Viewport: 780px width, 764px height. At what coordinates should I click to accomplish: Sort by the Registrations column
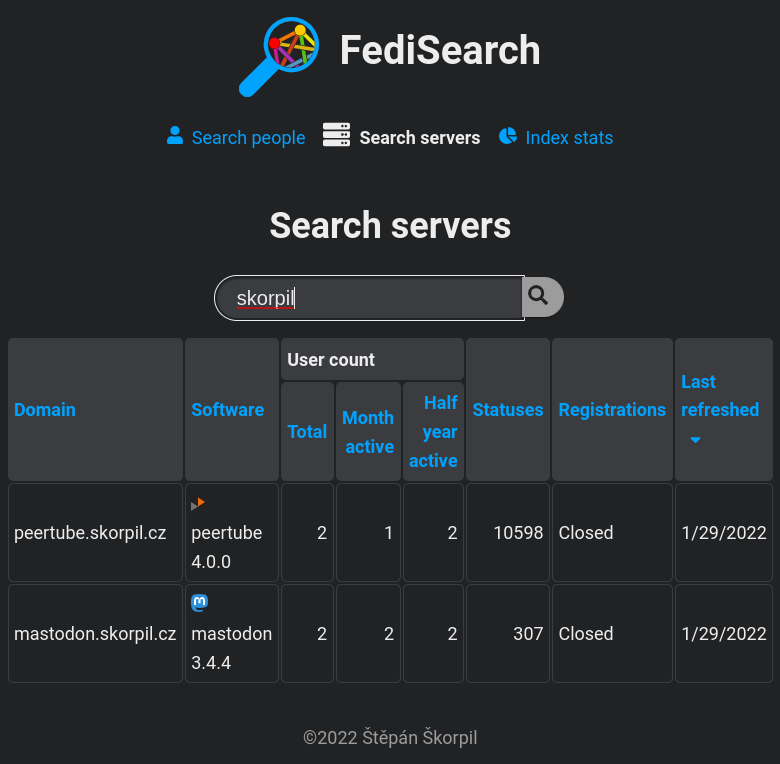[x=612, y=410]
